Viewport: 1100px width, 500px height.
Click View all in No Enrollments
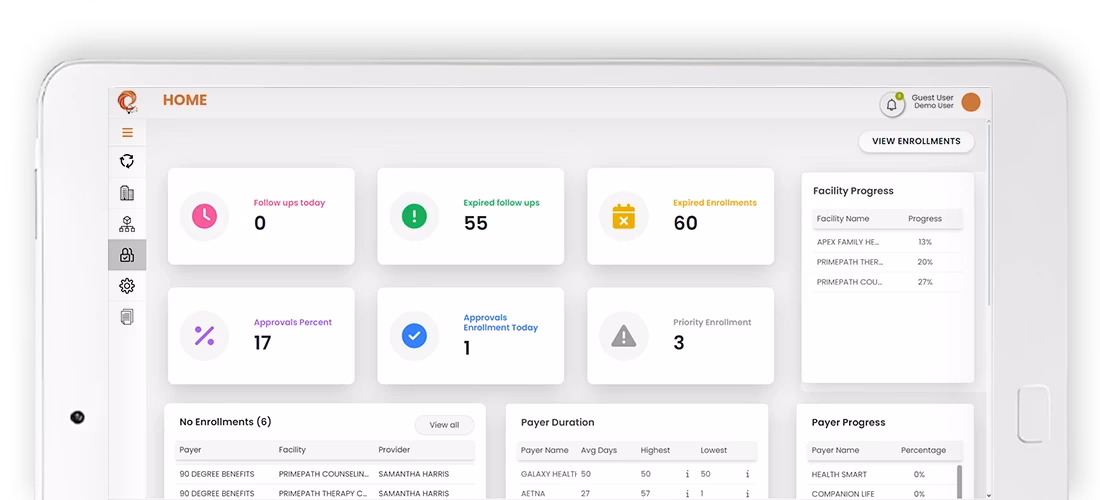click(444, 425)
